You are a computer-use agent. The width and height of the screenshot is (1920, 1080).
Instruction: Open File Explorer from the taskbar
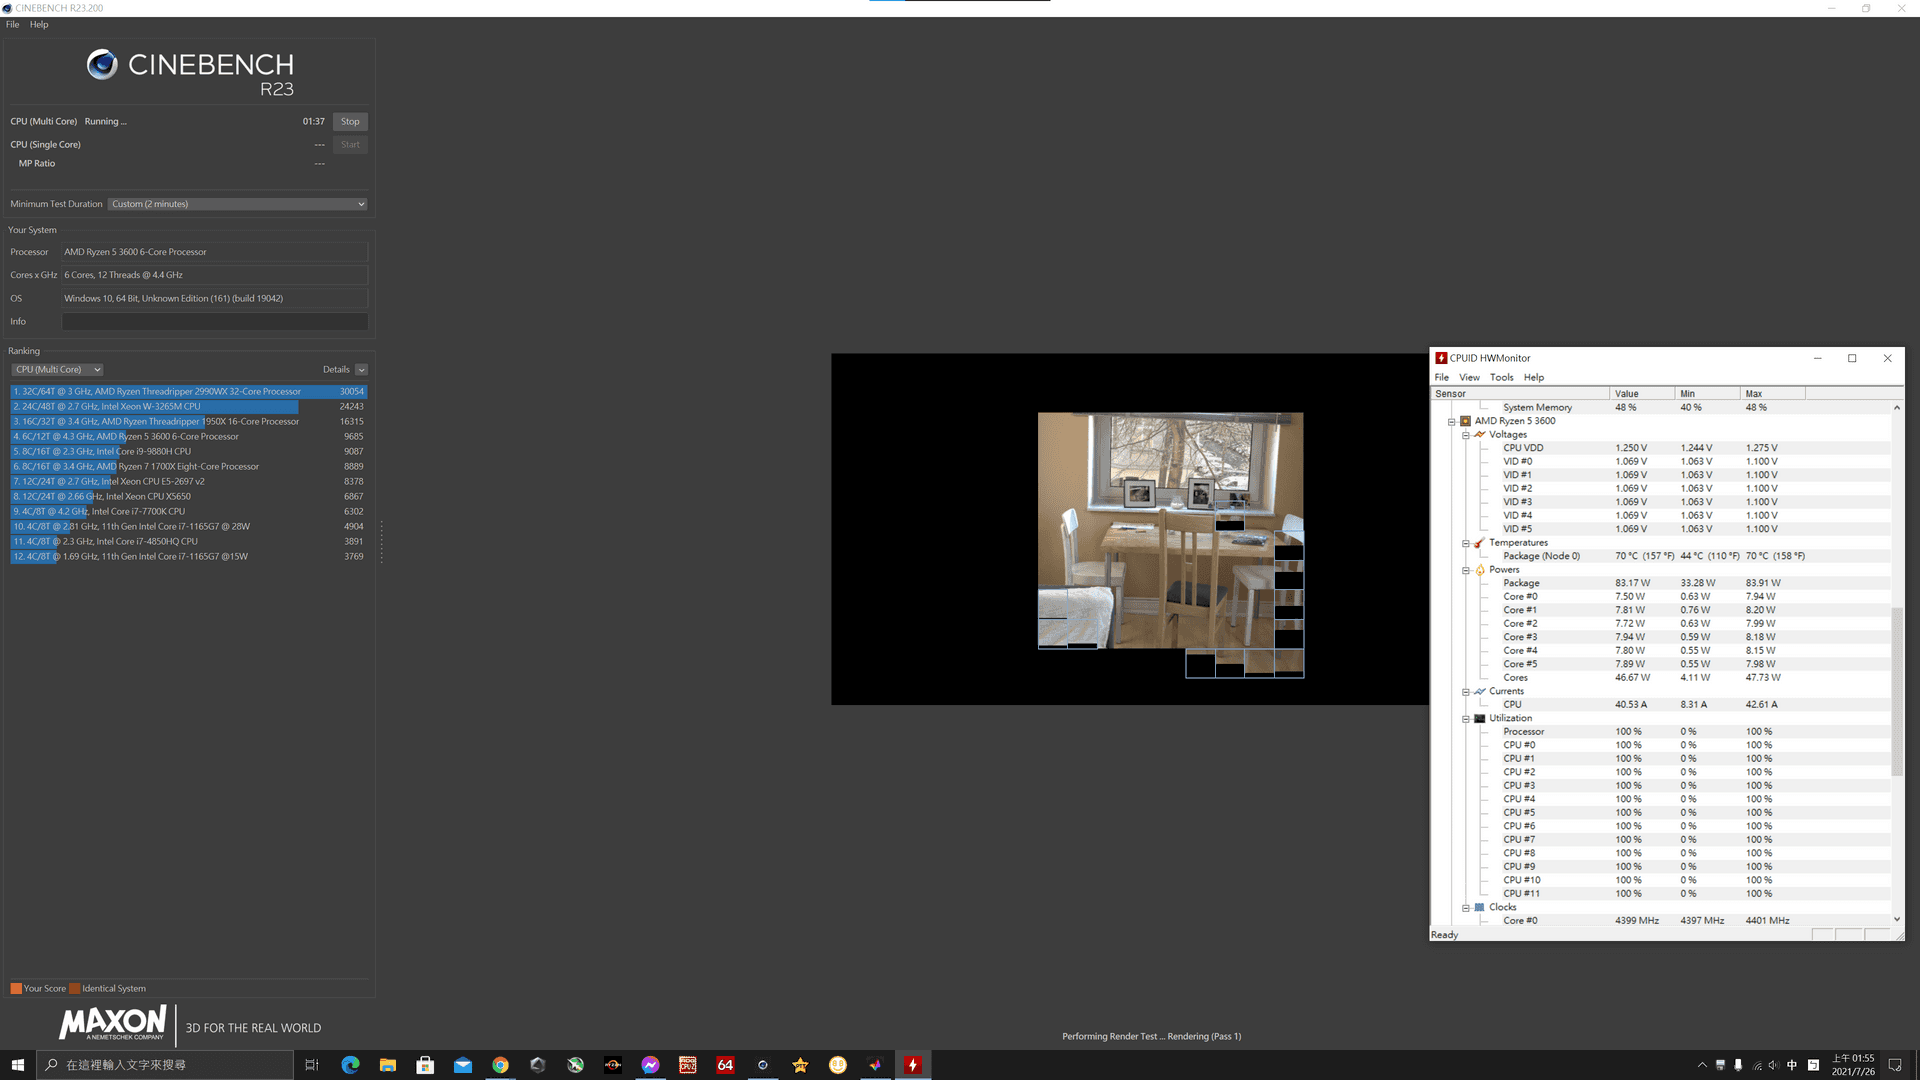coord(388,1065)
